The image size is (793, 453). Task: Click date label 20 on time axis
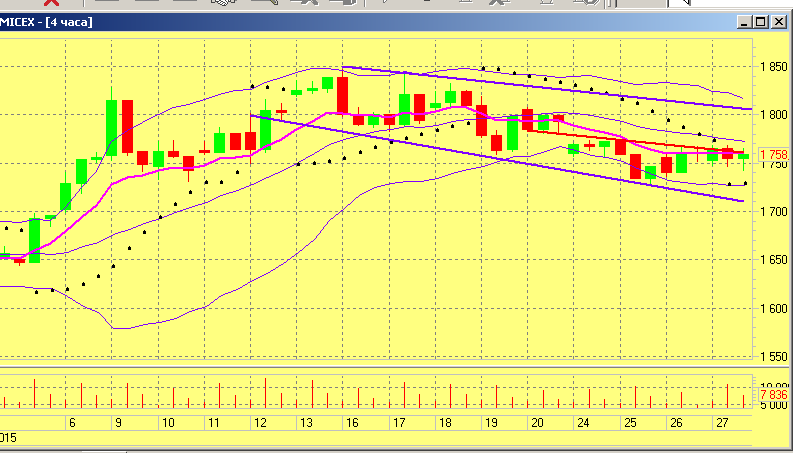(537, 423)
